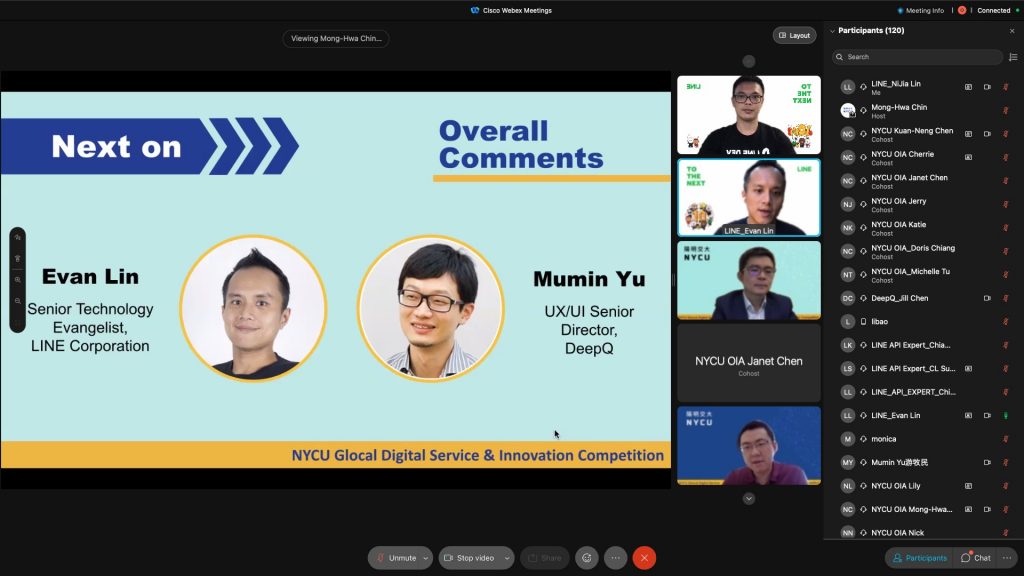1024x576 pixels.
Task: Click the card icon for NYCU OIA Lily
Action: (x=968, y=486)
